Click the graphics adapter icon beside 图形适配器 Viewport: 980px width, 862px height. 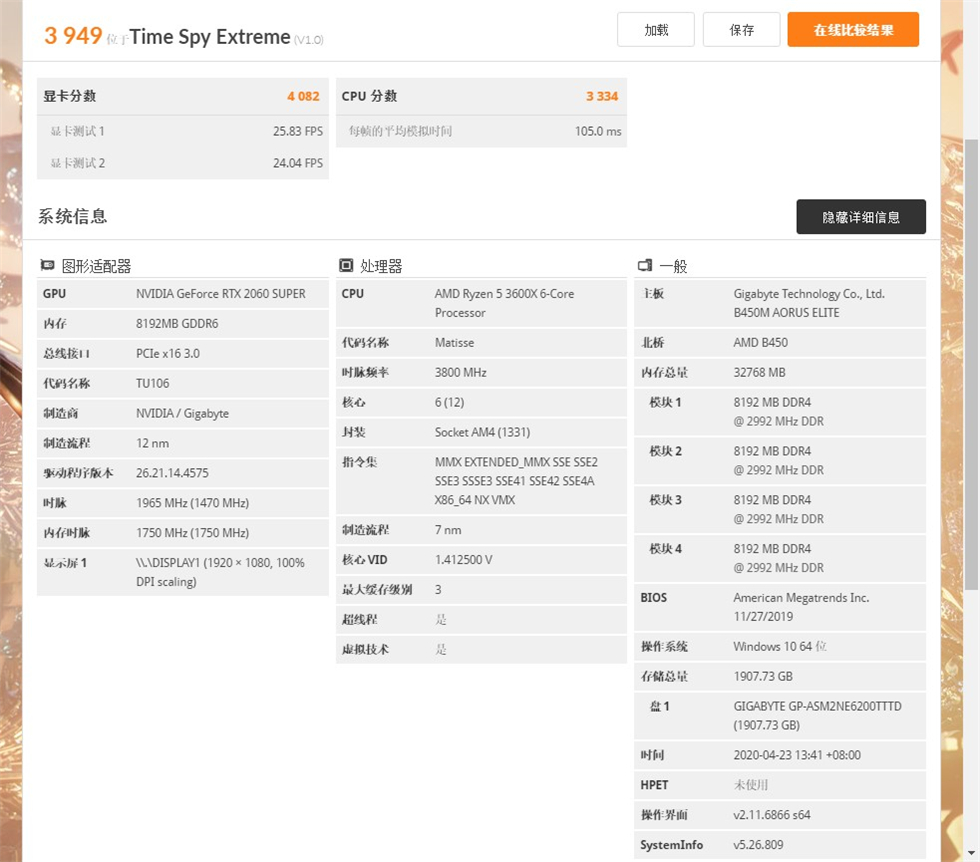click(48, 265)
